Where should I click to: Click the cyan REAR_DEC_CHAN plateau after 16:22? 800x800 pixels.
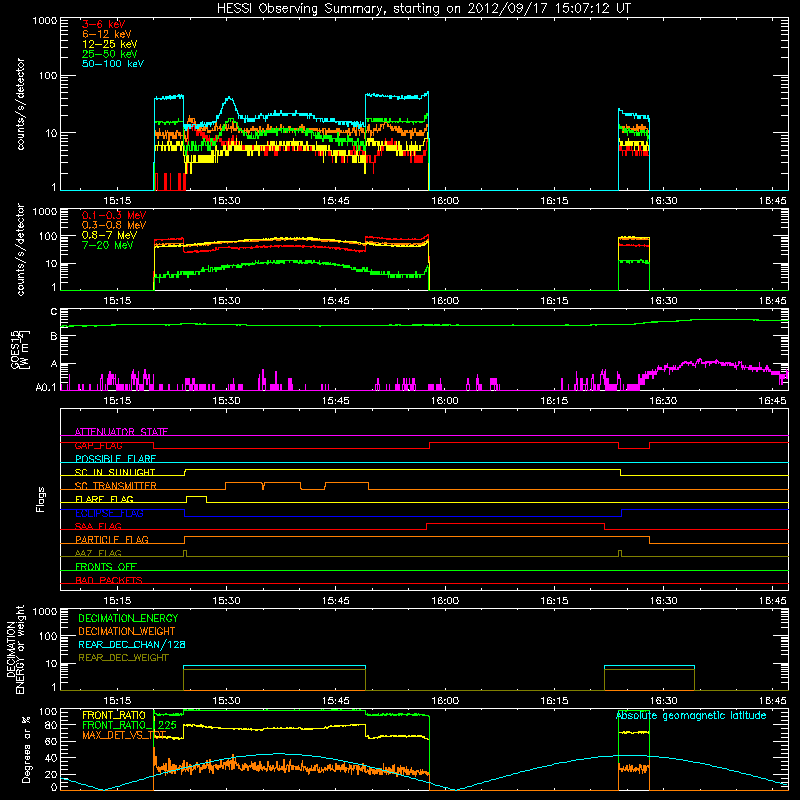[x=649, y=666]
